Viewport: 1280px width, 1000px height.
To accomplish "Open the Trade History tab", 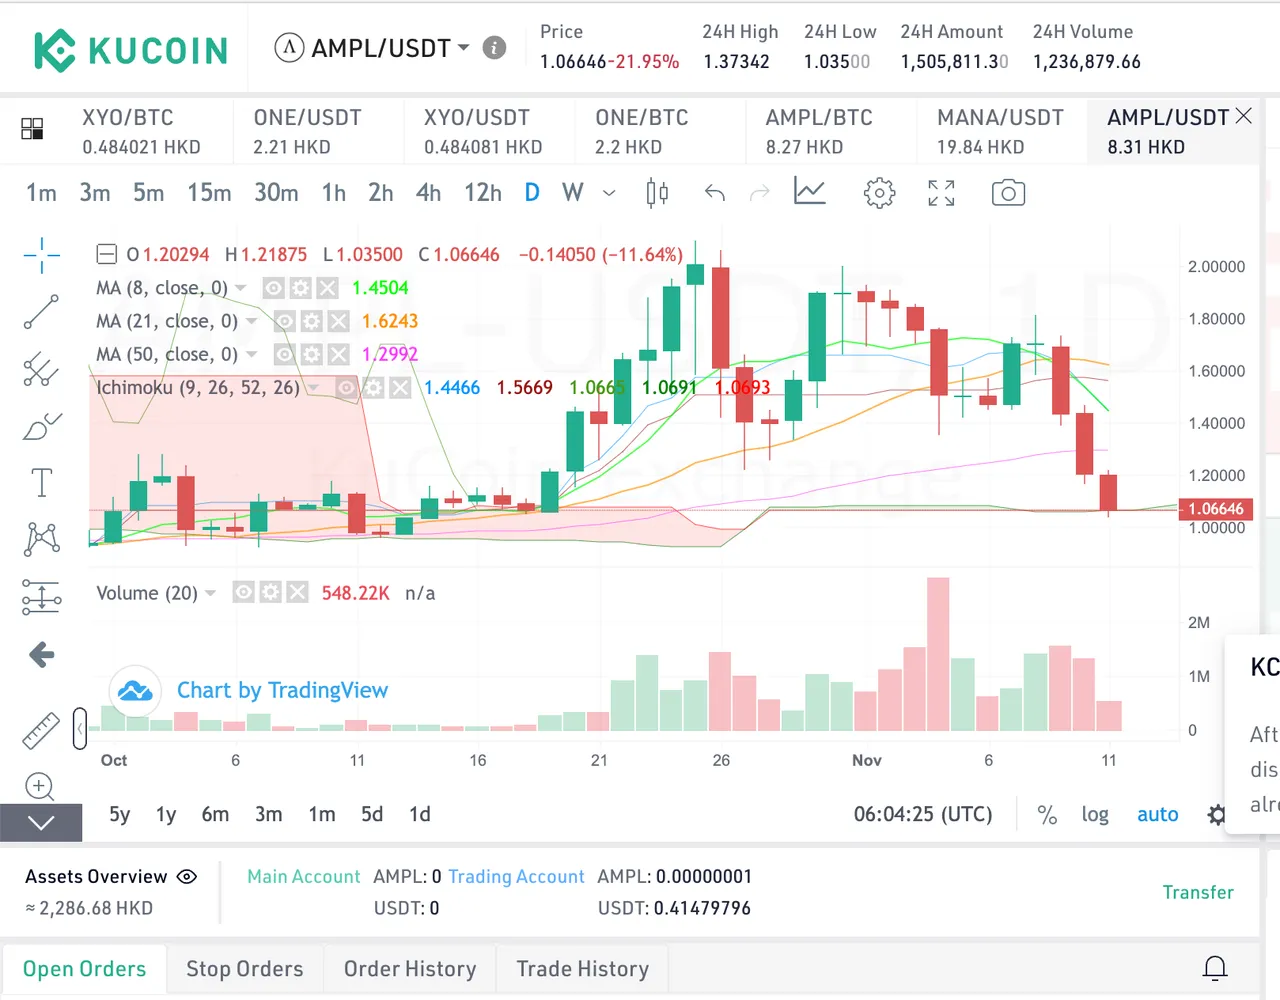I will coord(583,969).
